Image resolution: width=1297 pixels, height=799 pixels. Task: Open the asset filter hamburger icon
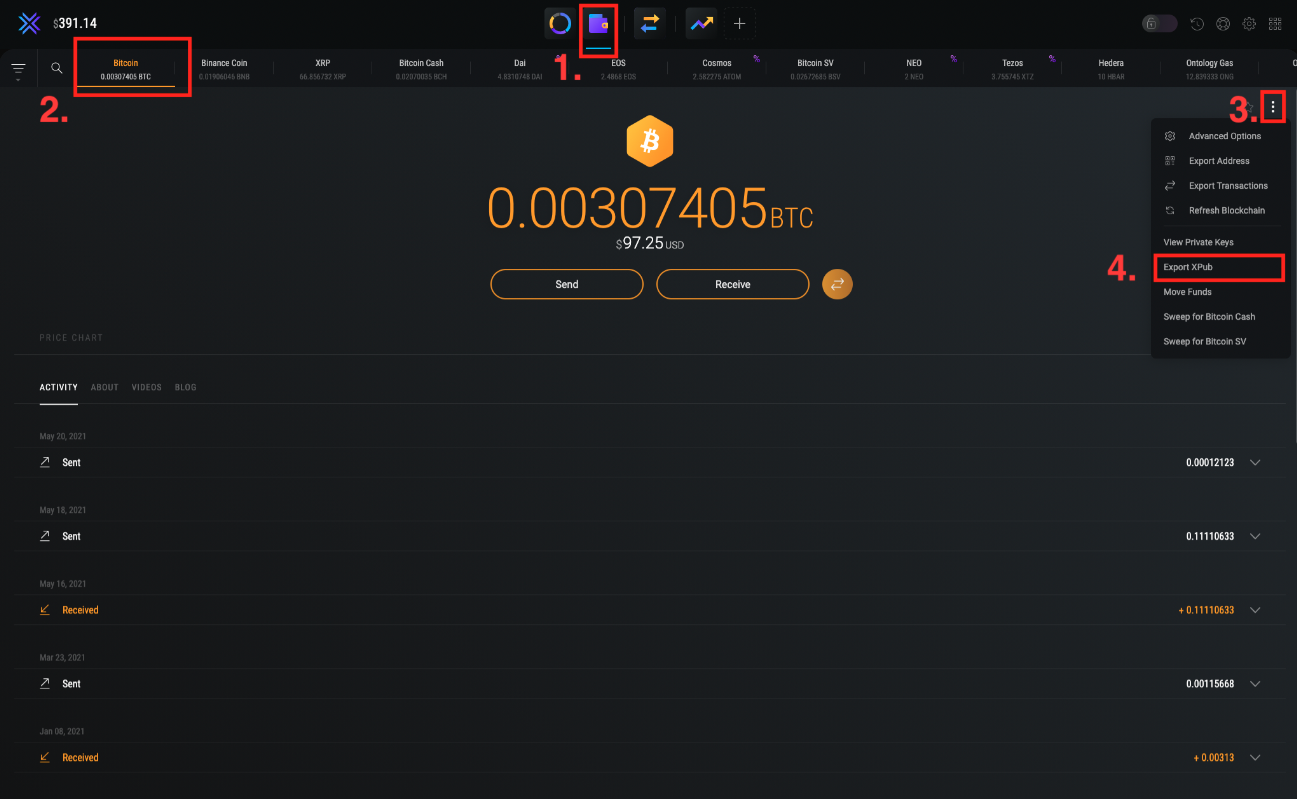click(18, 67)
